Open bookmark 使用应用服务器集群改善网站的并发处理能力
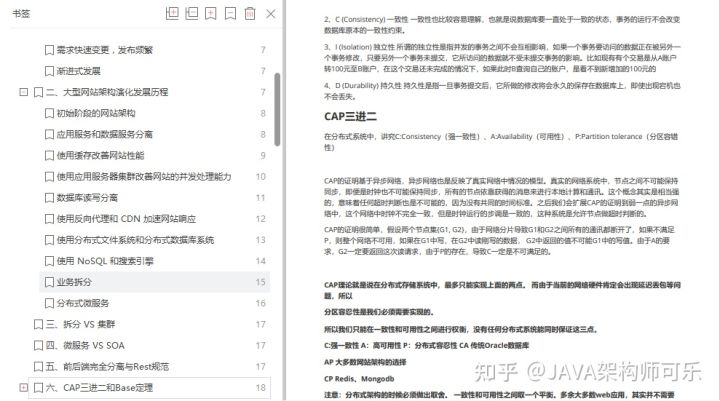 (144, 176)
